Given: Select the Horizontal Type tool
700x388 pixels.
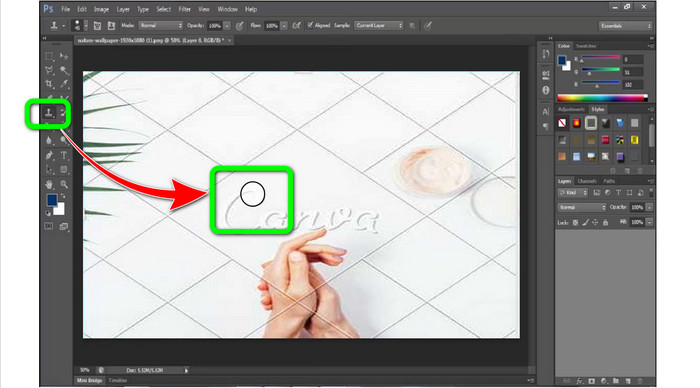Looking at the screenshot, I should [64, 155].
